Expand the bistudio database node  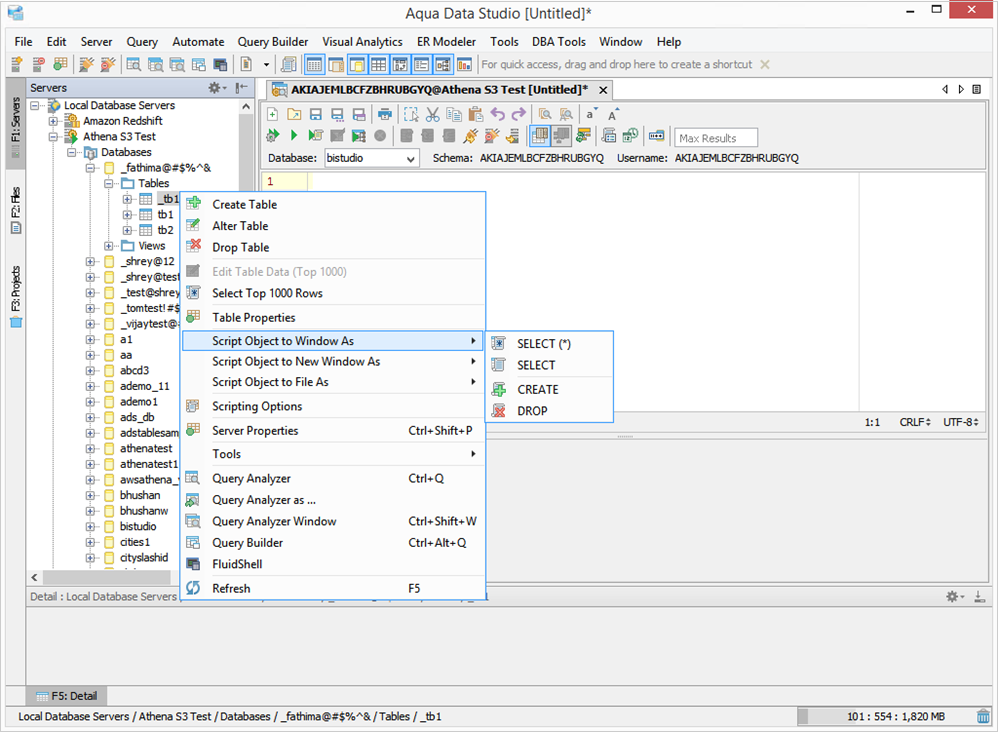pos(90,526)
